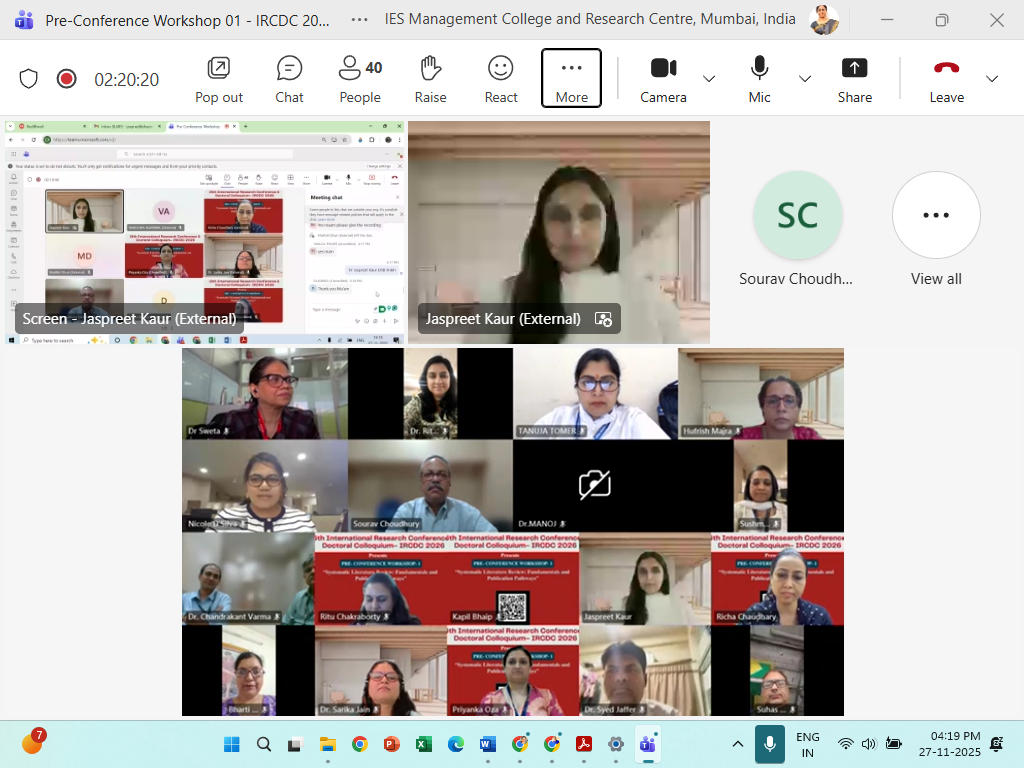Viewport: 1024px width, 768px height.
Task: Select Bharti video tile
Action: [248, 671]
